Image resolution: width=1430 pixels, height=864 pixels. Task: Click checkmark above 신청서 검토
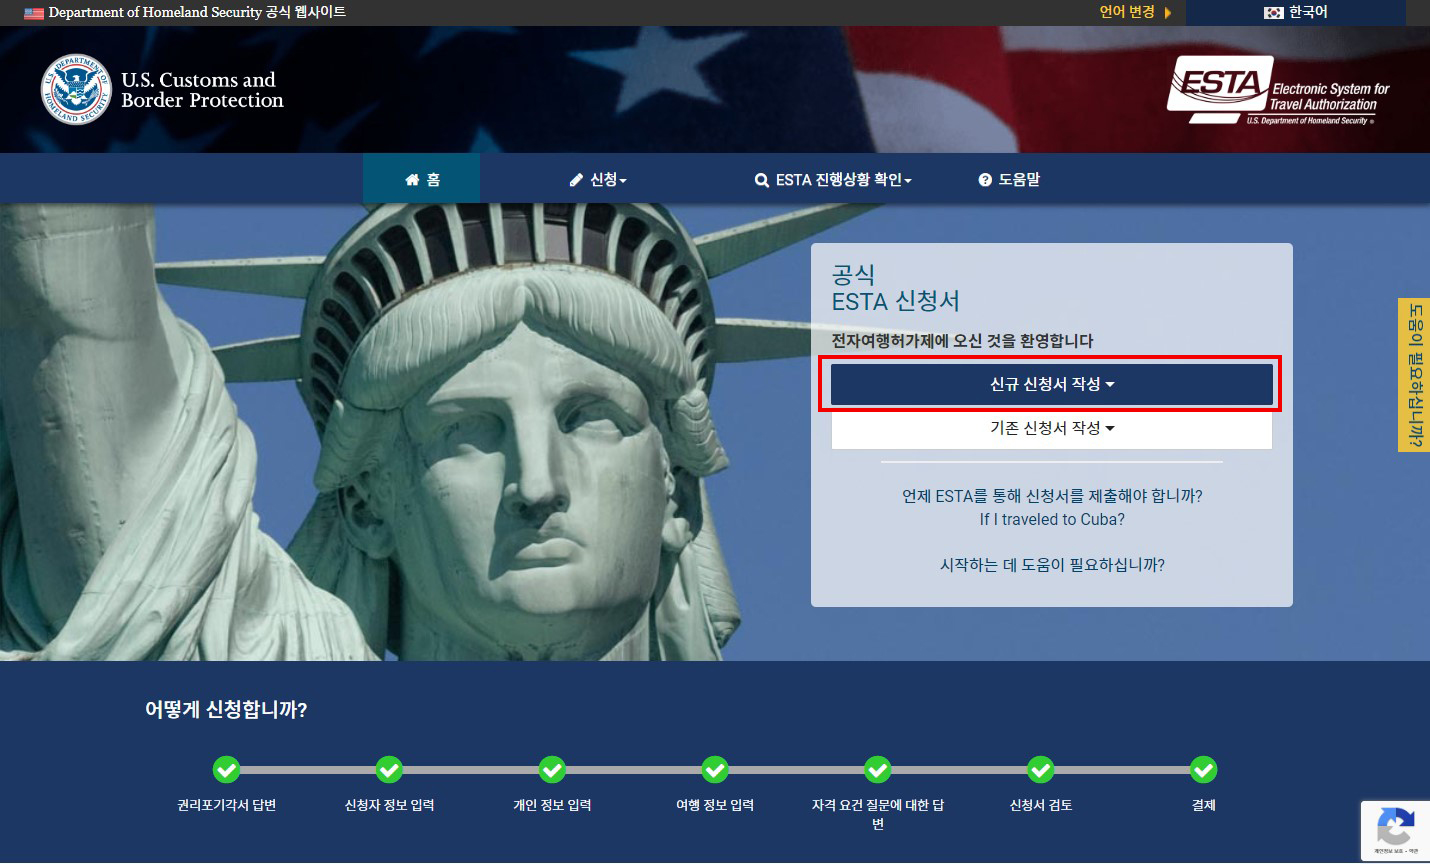coord(1041,770)
